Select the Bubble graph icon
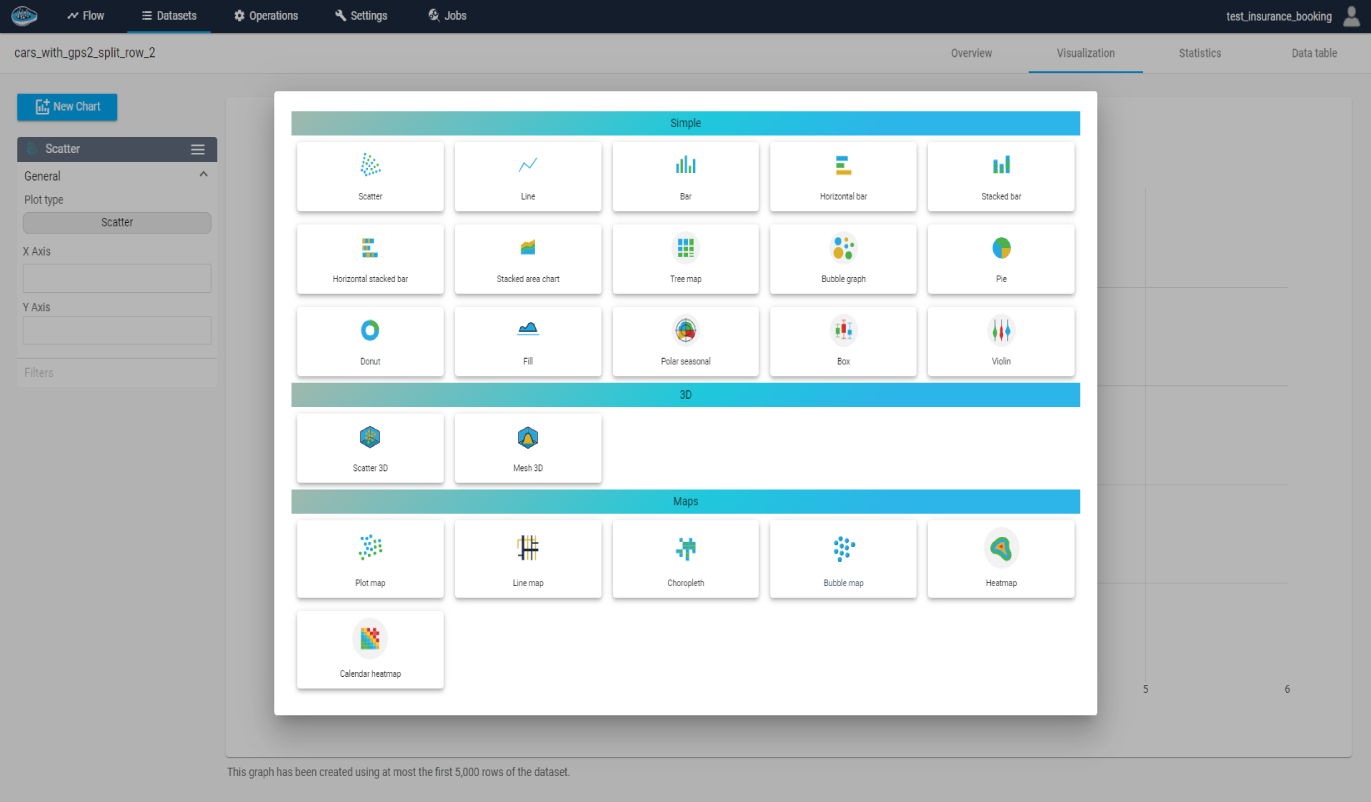1371x802 pixels. click(x=843, y=247)
